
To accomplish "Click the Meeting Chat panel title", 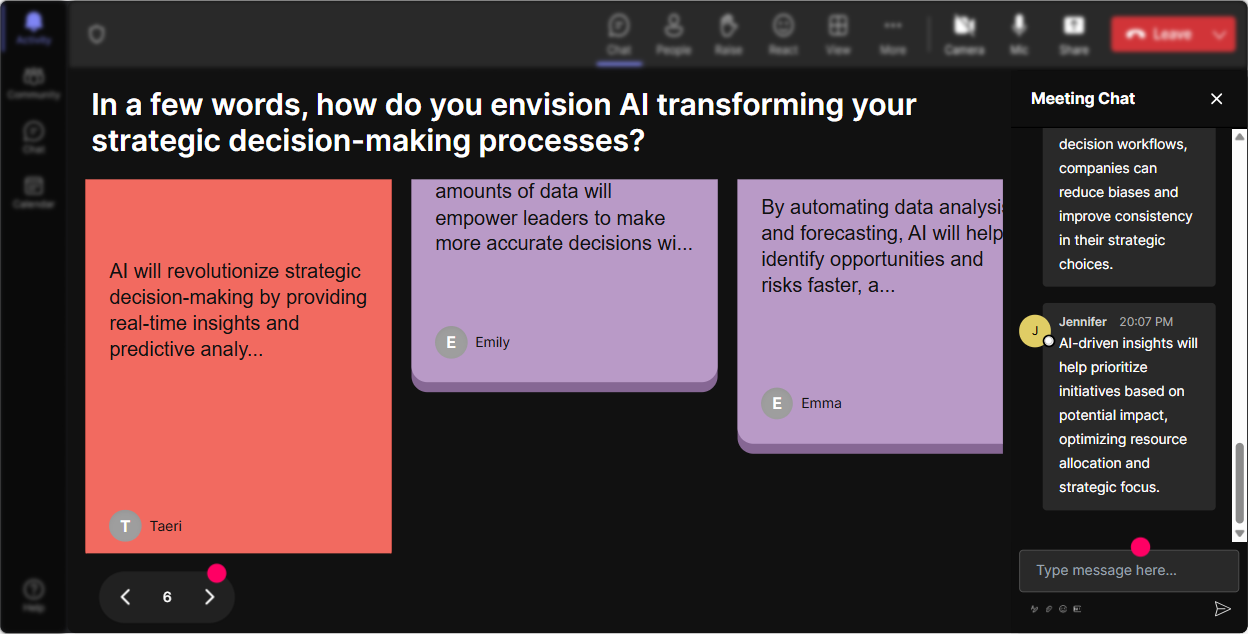I will click(x=1083, y=98).
